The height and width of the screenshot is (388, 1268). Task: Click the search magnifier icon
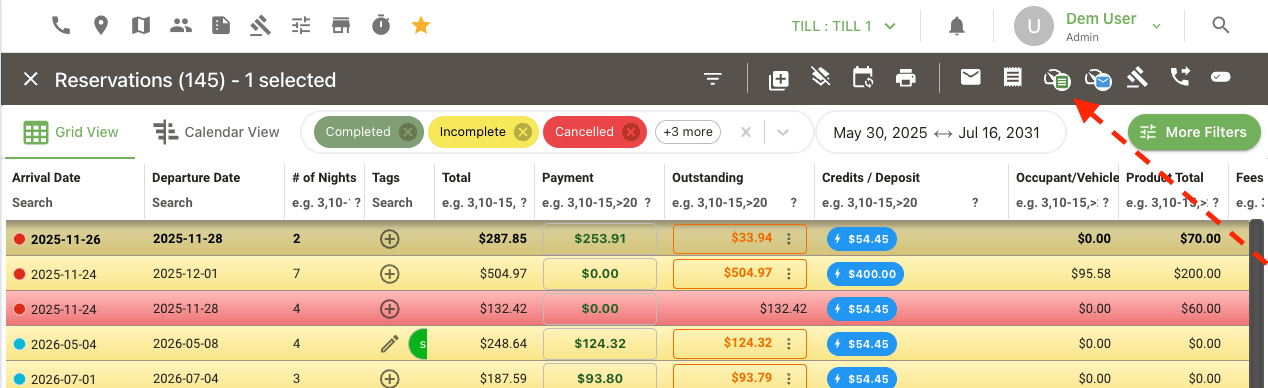[x=1221, y=25]
